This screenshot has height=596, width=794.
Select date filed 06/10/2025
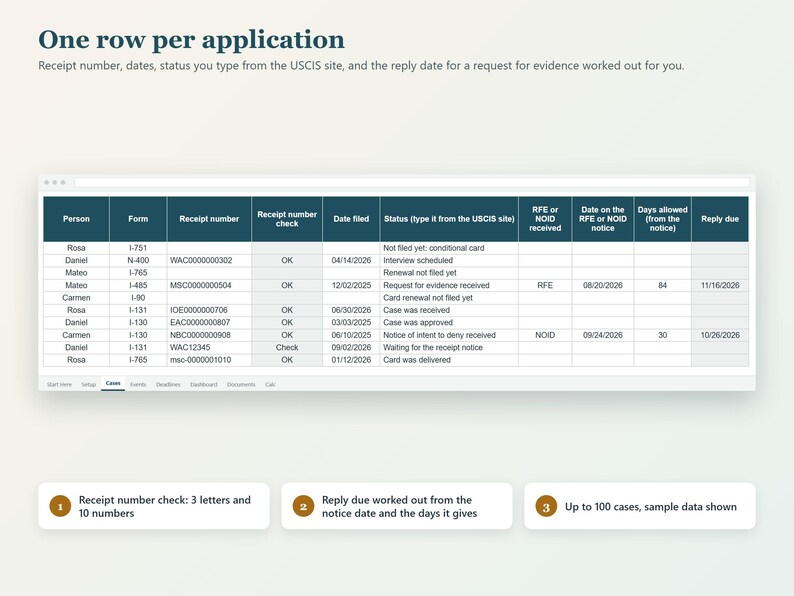(x=351, y=335)
